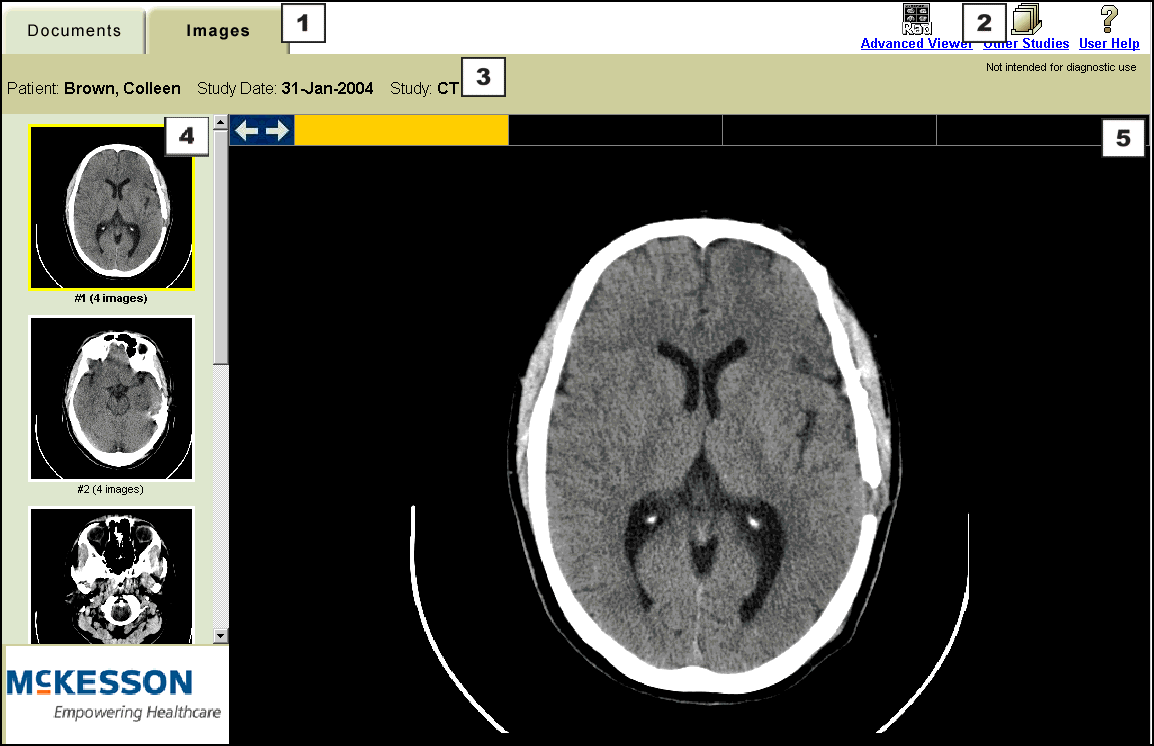1154x746 pixels.
Task: Select the third series thumbnail at bottom
Action: pyautogui.click(x=111, y=574)
